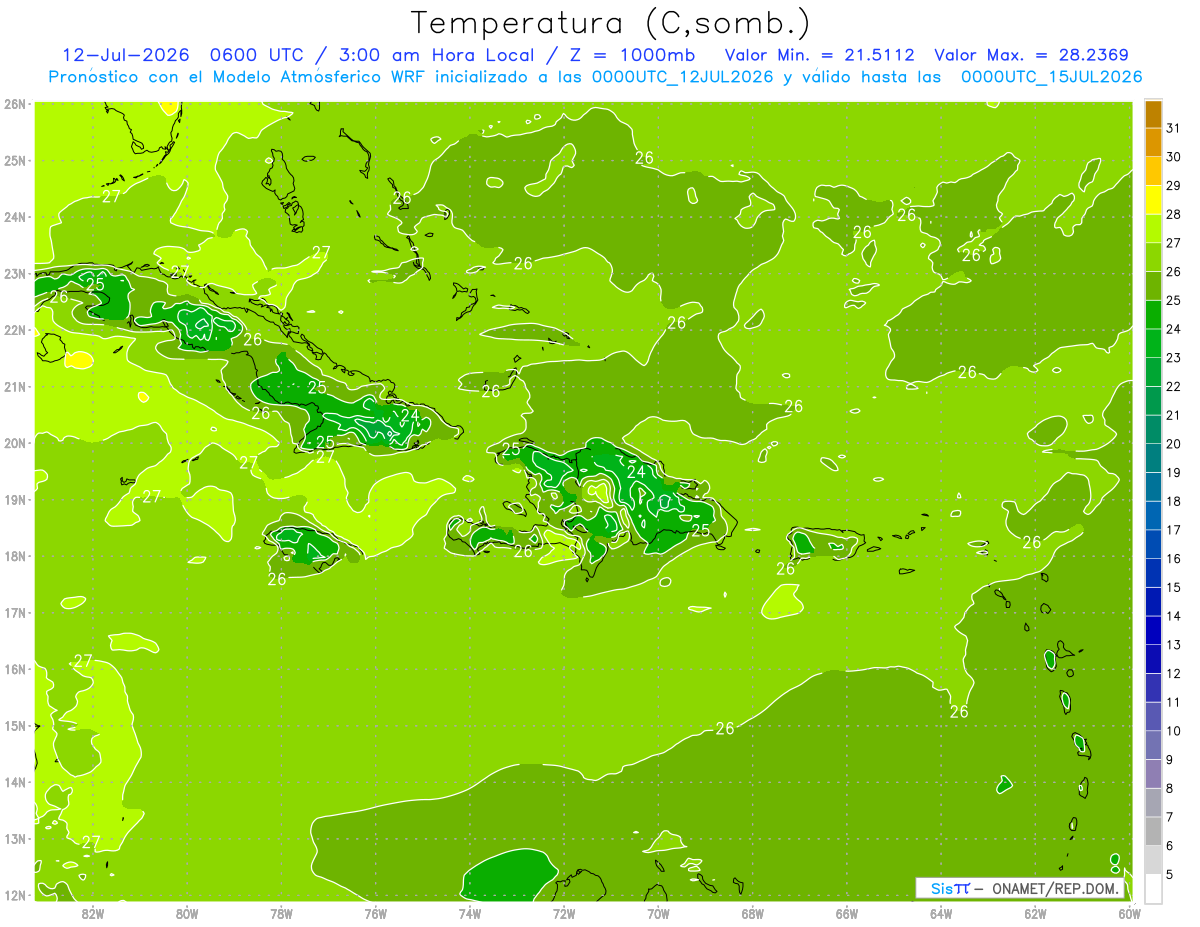Click the "60W" longitude axis label

click(x=1130, y=913)
